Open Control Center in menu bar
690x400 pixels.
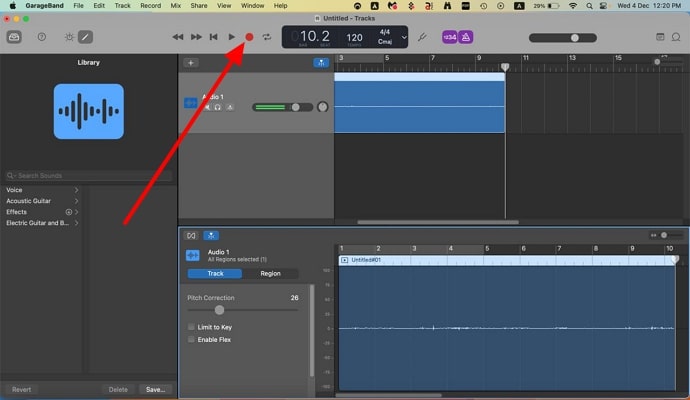coord(604,6)
